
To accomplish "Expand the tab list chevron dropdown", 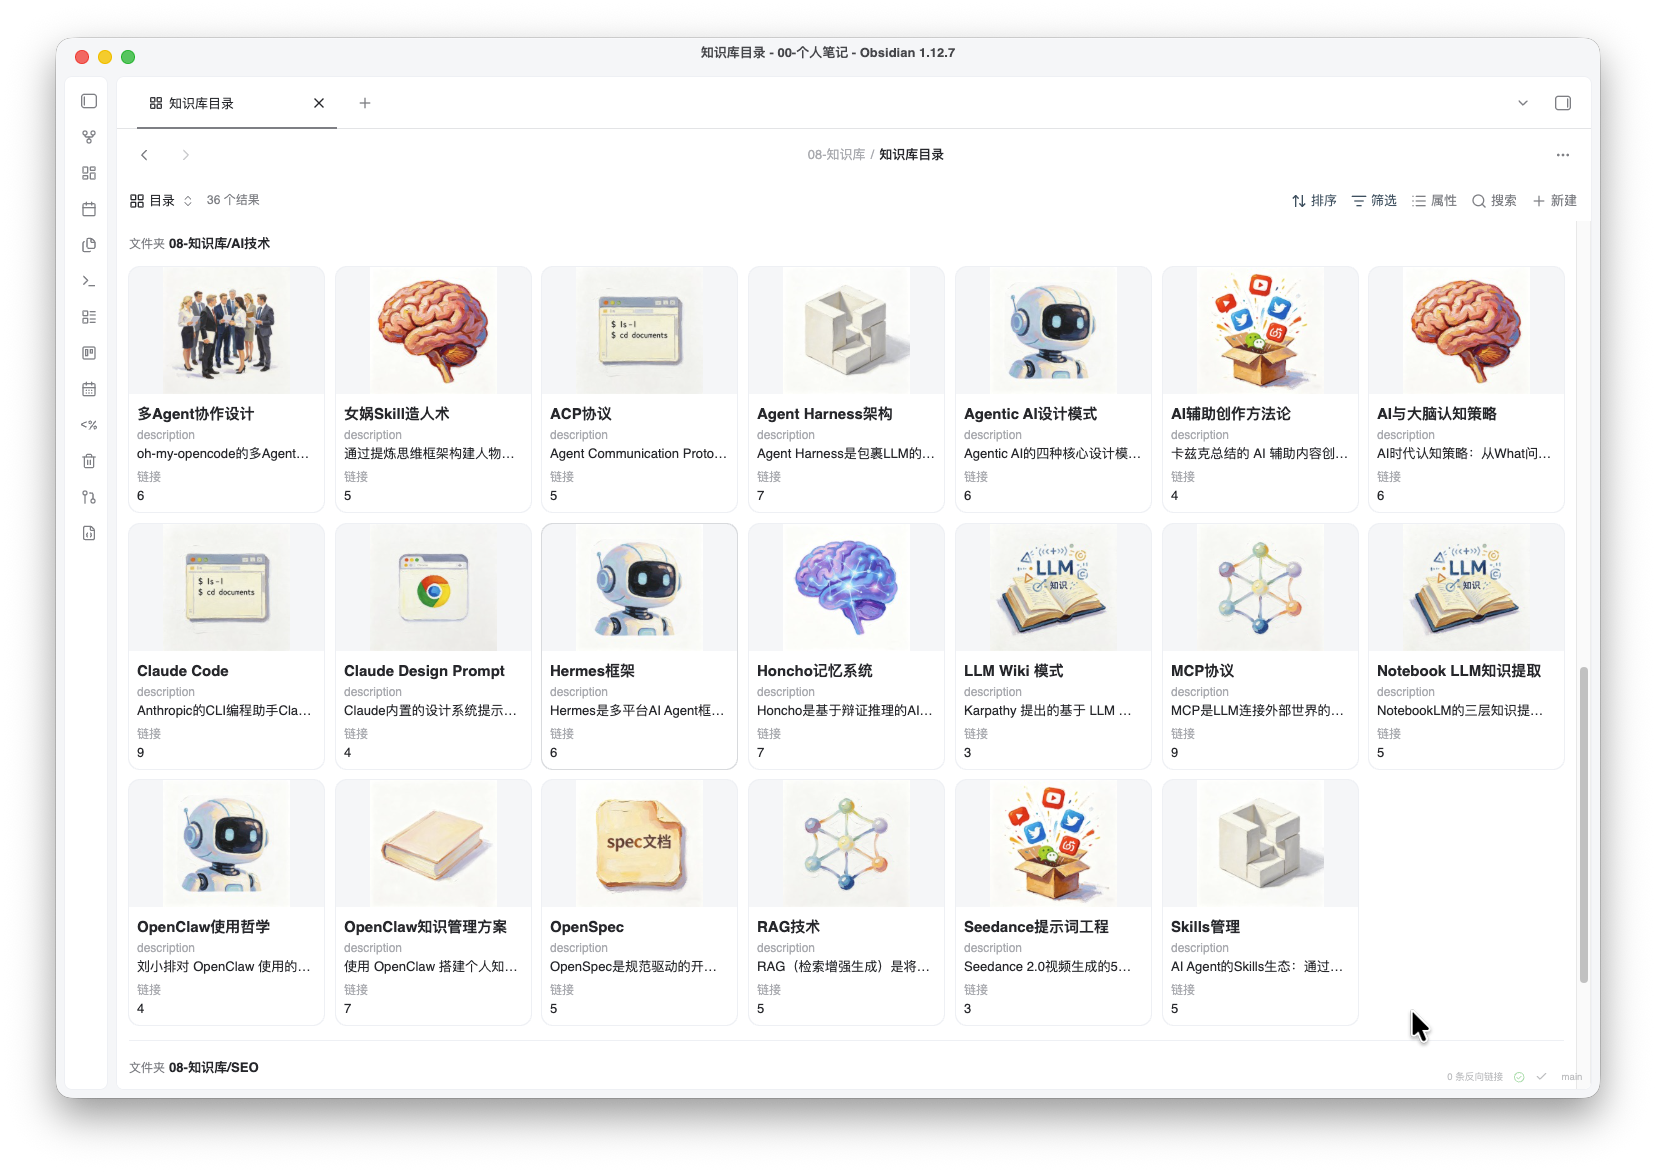I will pyautogui.click(x=1523, y=103).
